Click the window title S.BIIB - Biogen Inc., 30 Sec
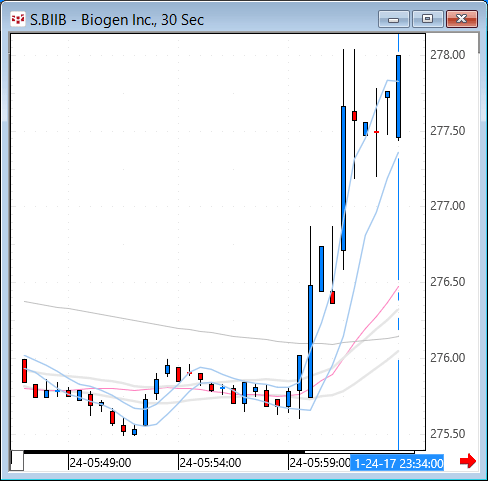488x481 pixels. click(x=117, y=20)
